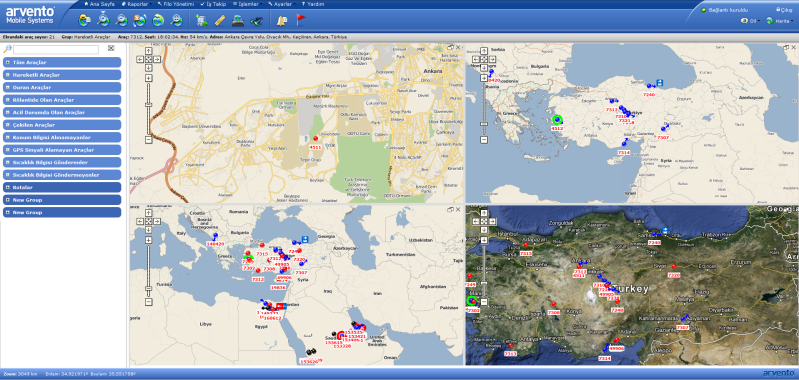Click the bell alarm notifications icon
Viewport: 799px width, 380px height.
click(x=282, y=21)
